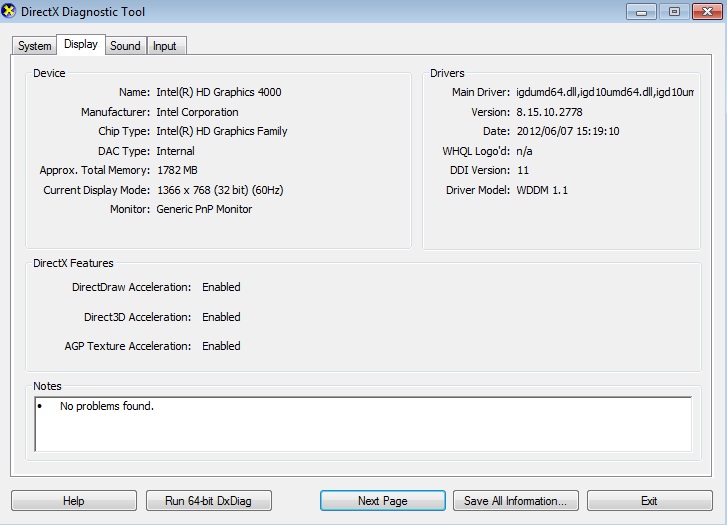Click the 'DirectDraw Acceleration:' label

click(132, 287)
